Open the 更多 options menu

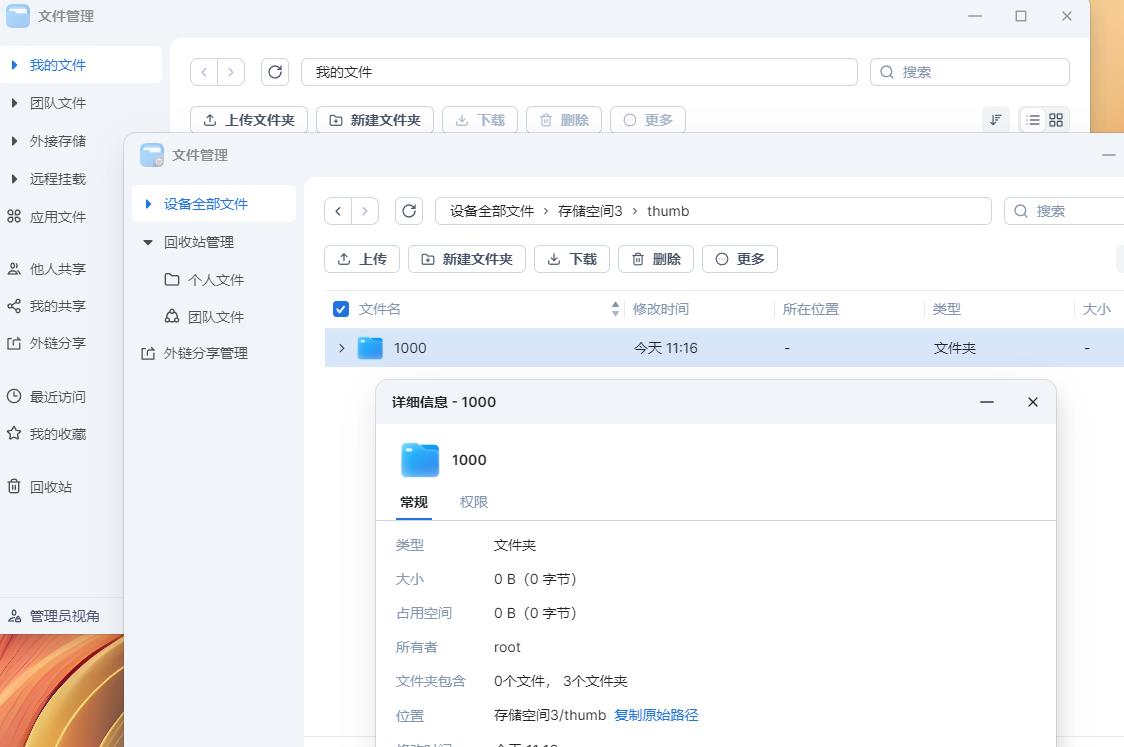point(740,258)
